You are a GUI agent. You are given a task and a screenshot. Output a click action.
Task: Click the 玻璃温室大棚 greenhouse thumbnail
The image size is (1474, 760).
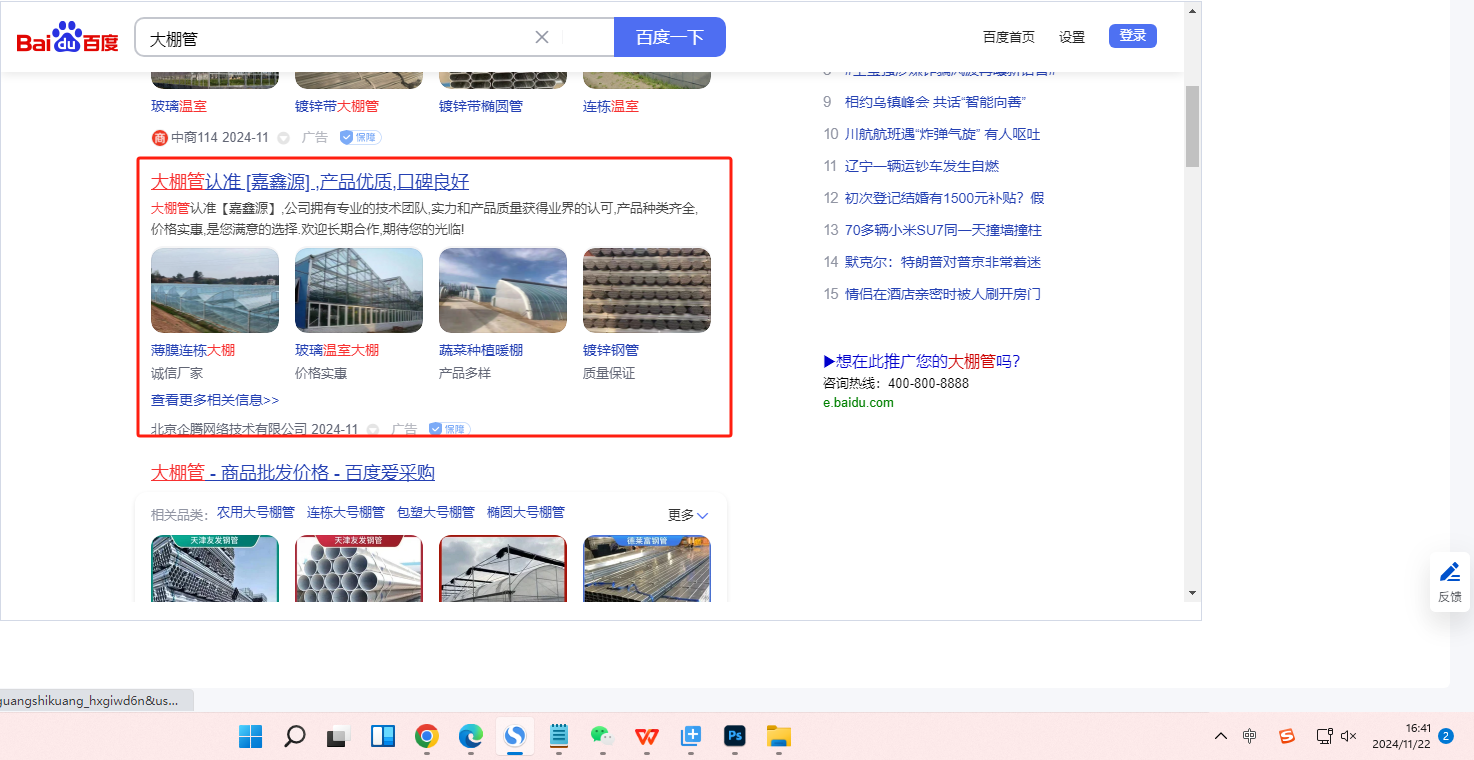pyautogui.click(x=359, y=291)
